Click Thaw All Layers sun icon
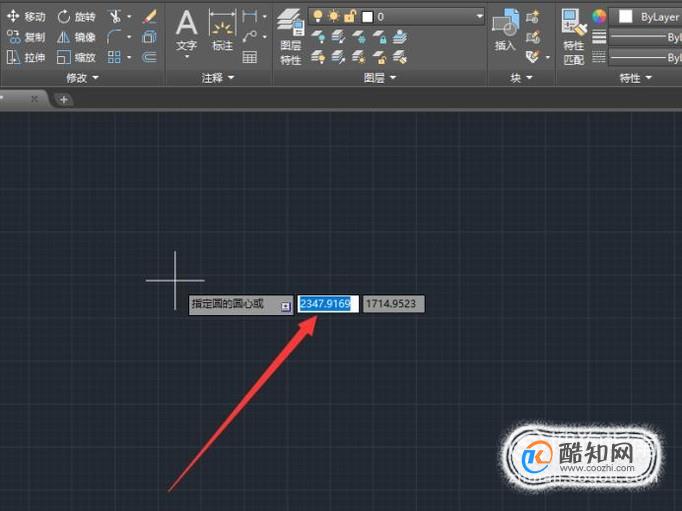Viewport: 682px width, 511px height. coord(359,57)
